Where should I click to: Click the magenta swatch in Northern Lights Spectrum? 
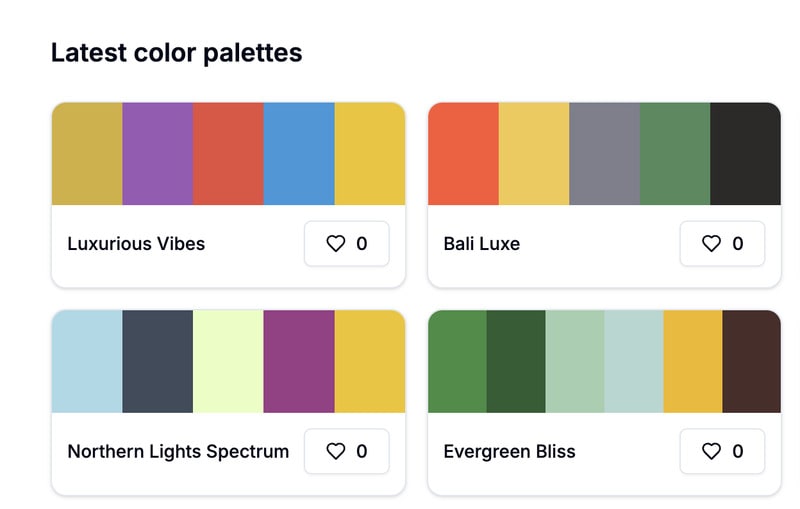pos(299,361)
